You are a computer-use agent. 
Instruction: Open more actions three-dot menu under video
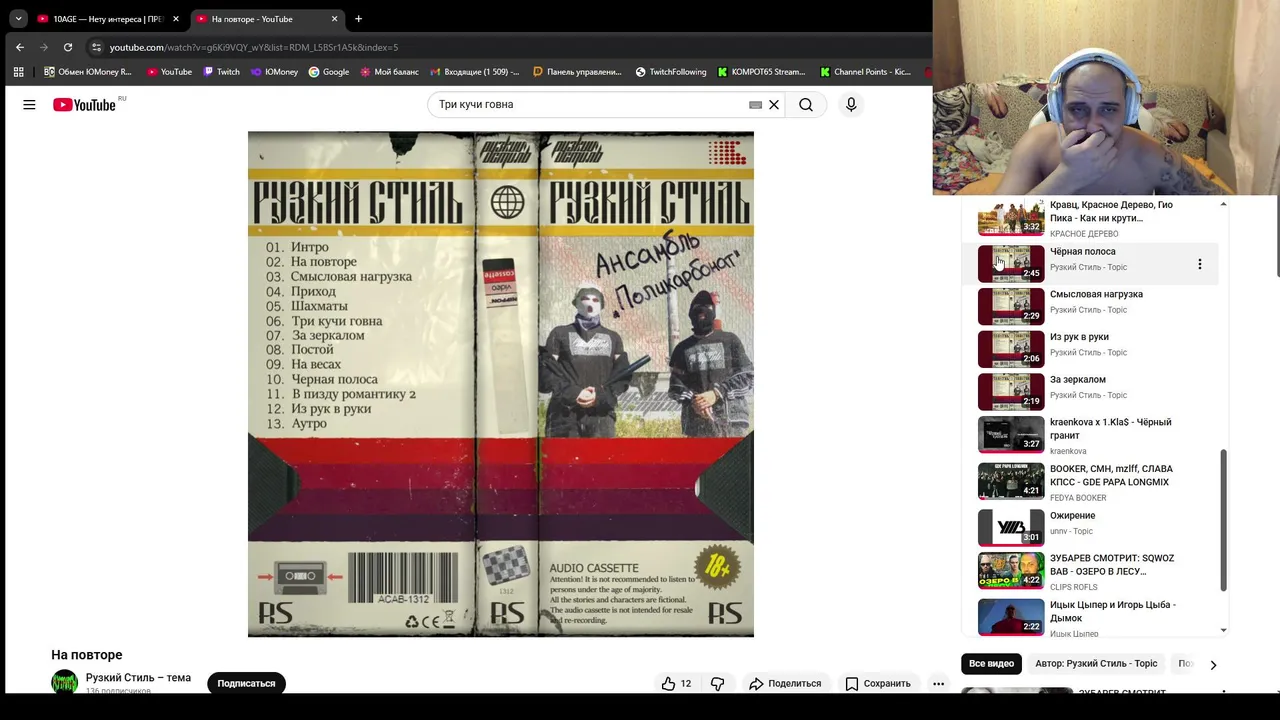[x=938, y=683]
